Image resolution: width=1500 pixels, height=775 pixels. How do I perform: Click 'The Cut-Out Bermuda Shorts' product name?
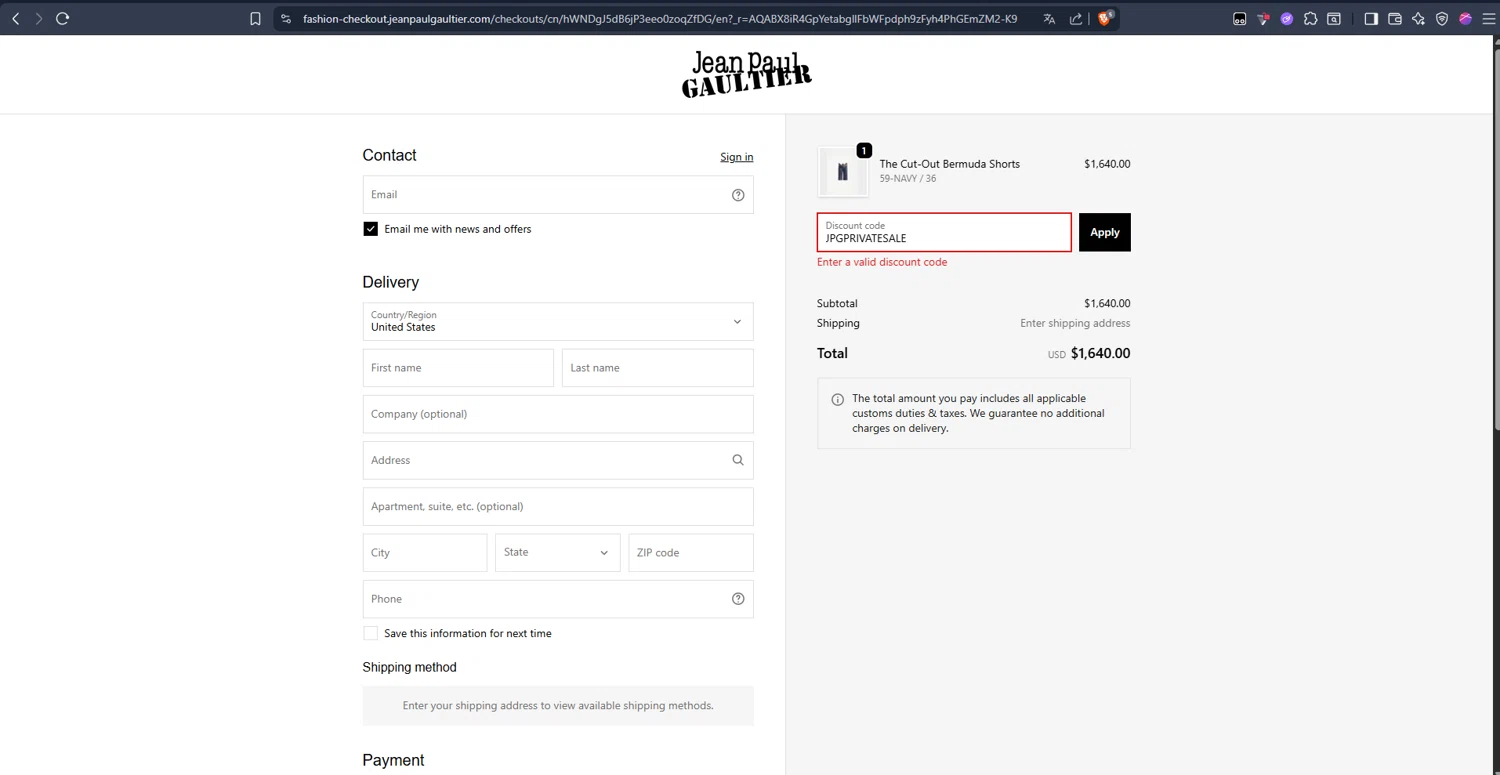pyautogui.click(x=950, y=164)
